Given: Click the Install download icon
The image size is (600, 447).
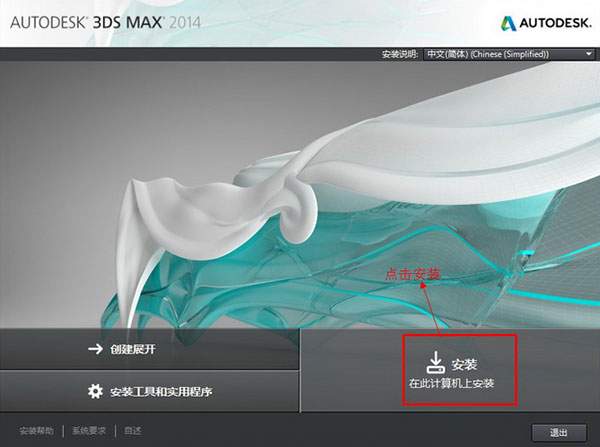Looking at the screenshot, I should [x=435, y=362].
